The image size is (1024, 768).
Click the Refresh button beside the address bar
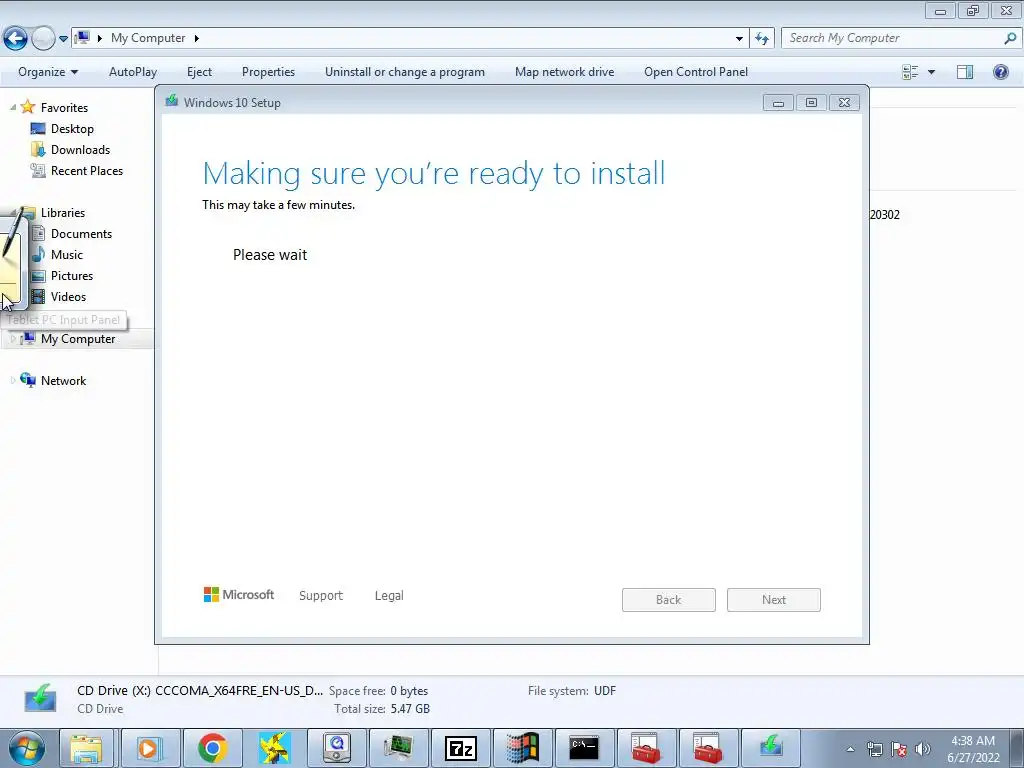tap(762, 39)
